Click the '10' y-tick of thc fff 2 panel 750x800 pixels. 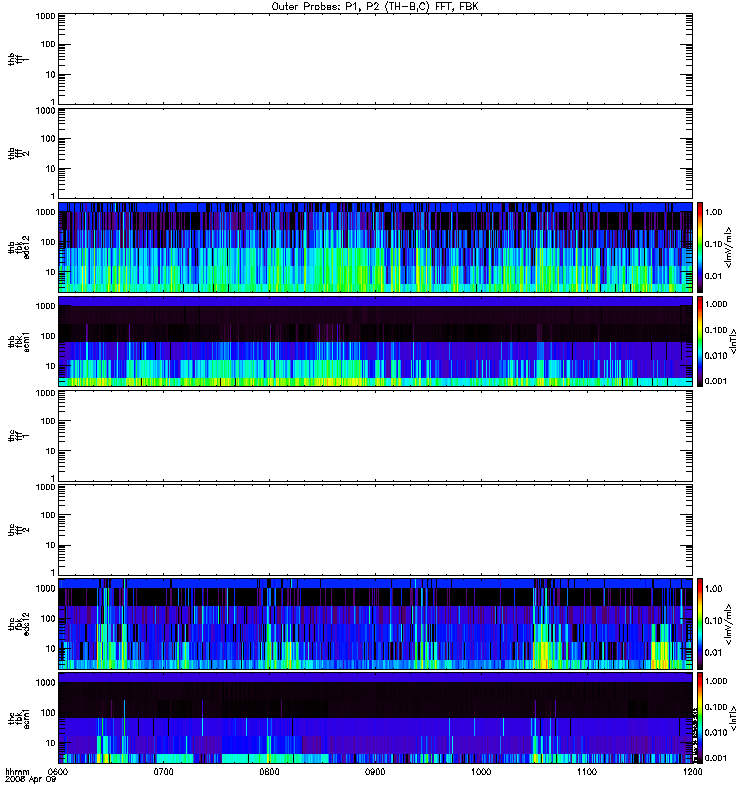51,545
